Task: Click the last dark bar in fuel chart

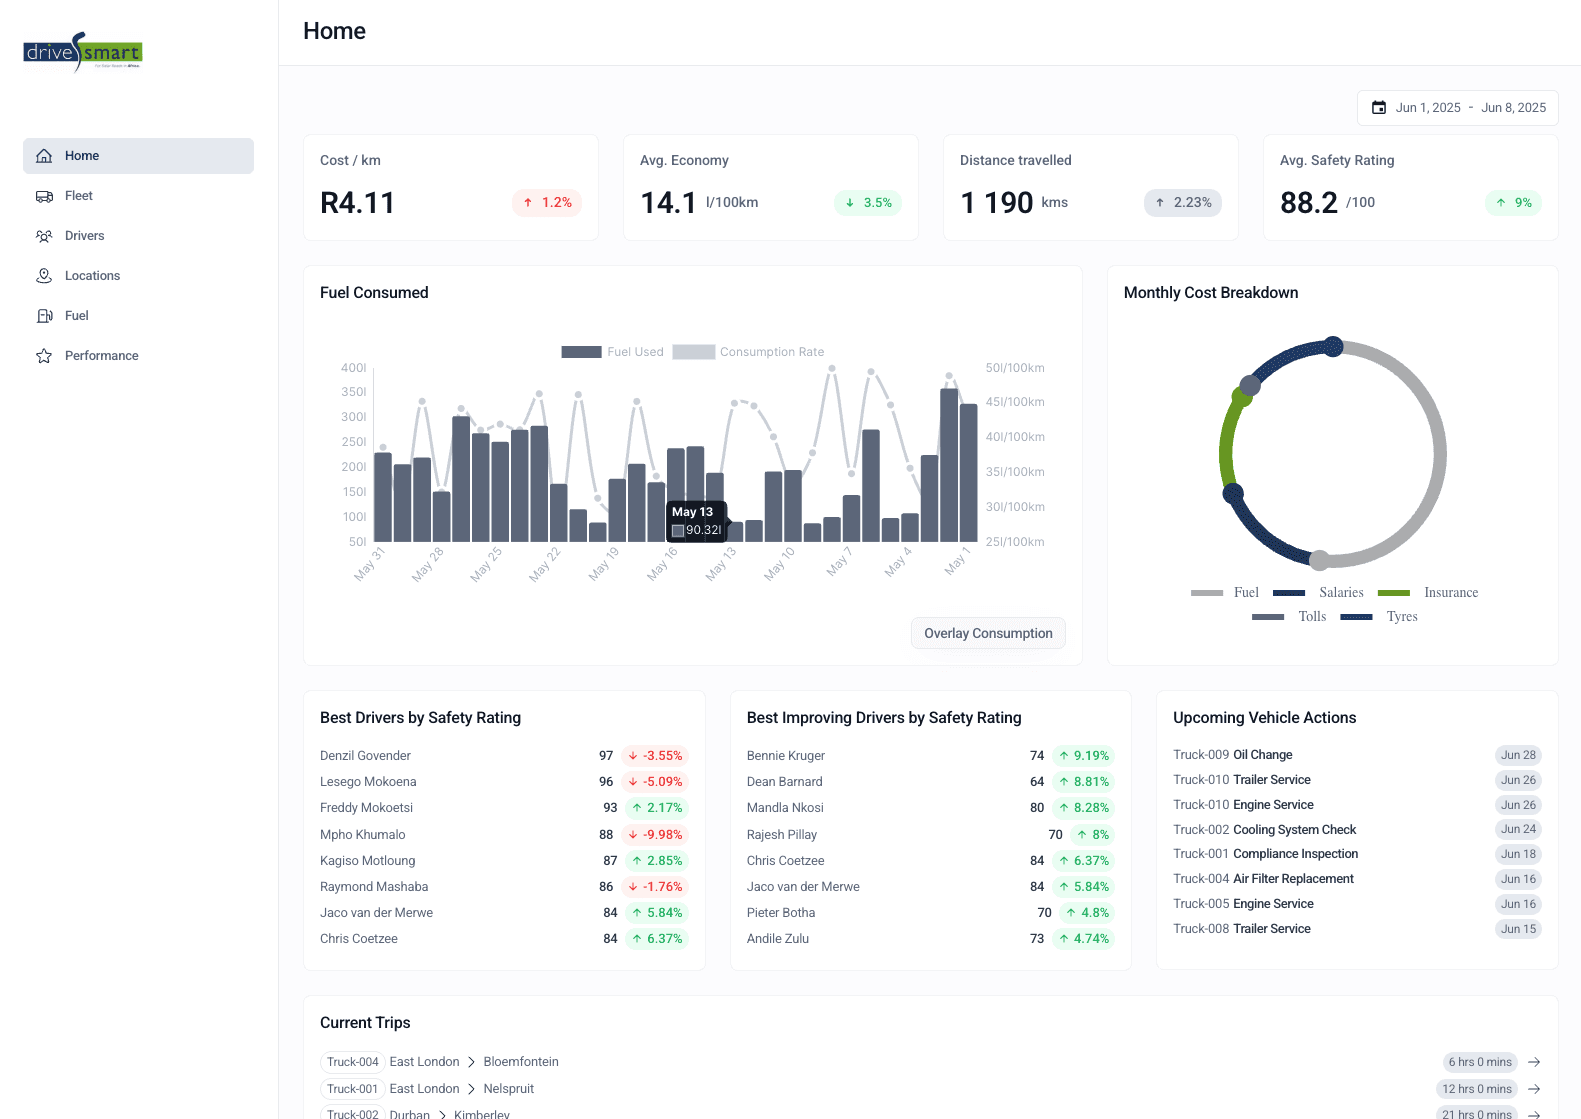Action: click(968, 473)
